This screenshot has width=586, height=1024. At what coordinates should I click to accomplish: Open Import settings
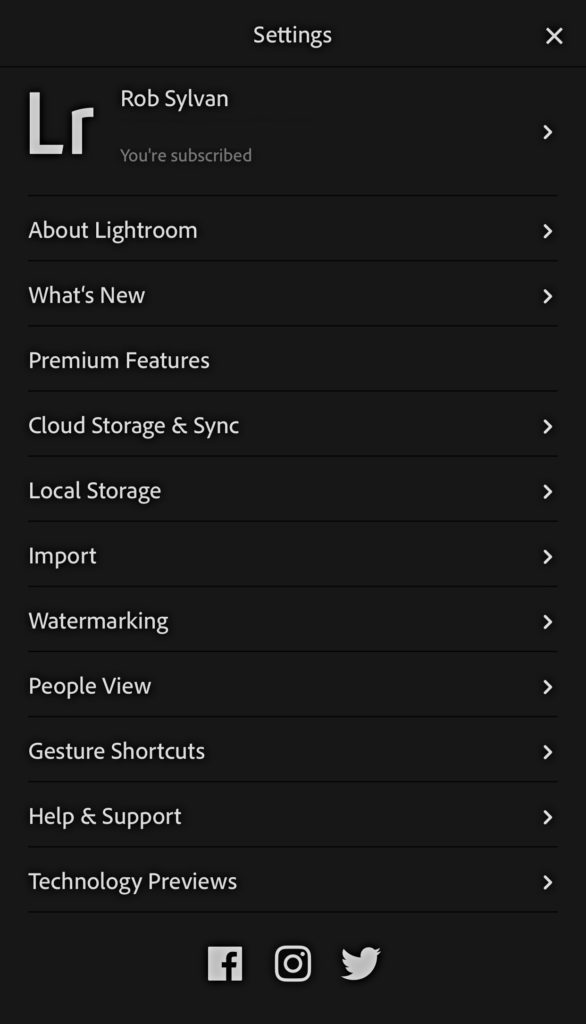point(293,556)
